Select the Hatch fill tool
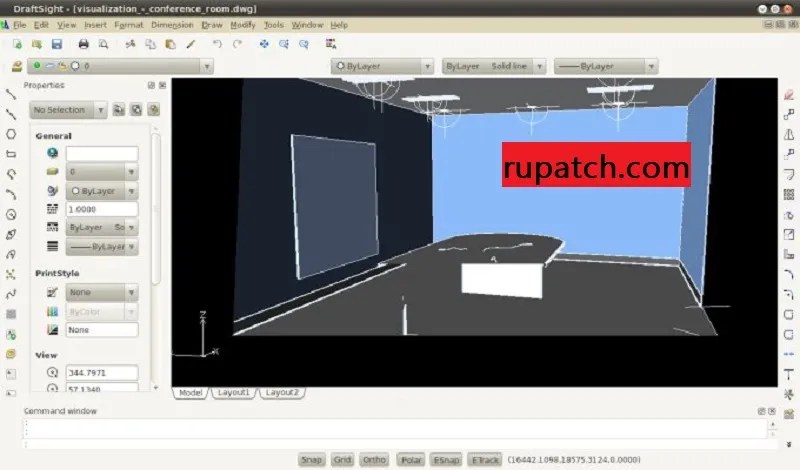Image resolution: width=800 pixels, height=470 pixels. point(11,314)
